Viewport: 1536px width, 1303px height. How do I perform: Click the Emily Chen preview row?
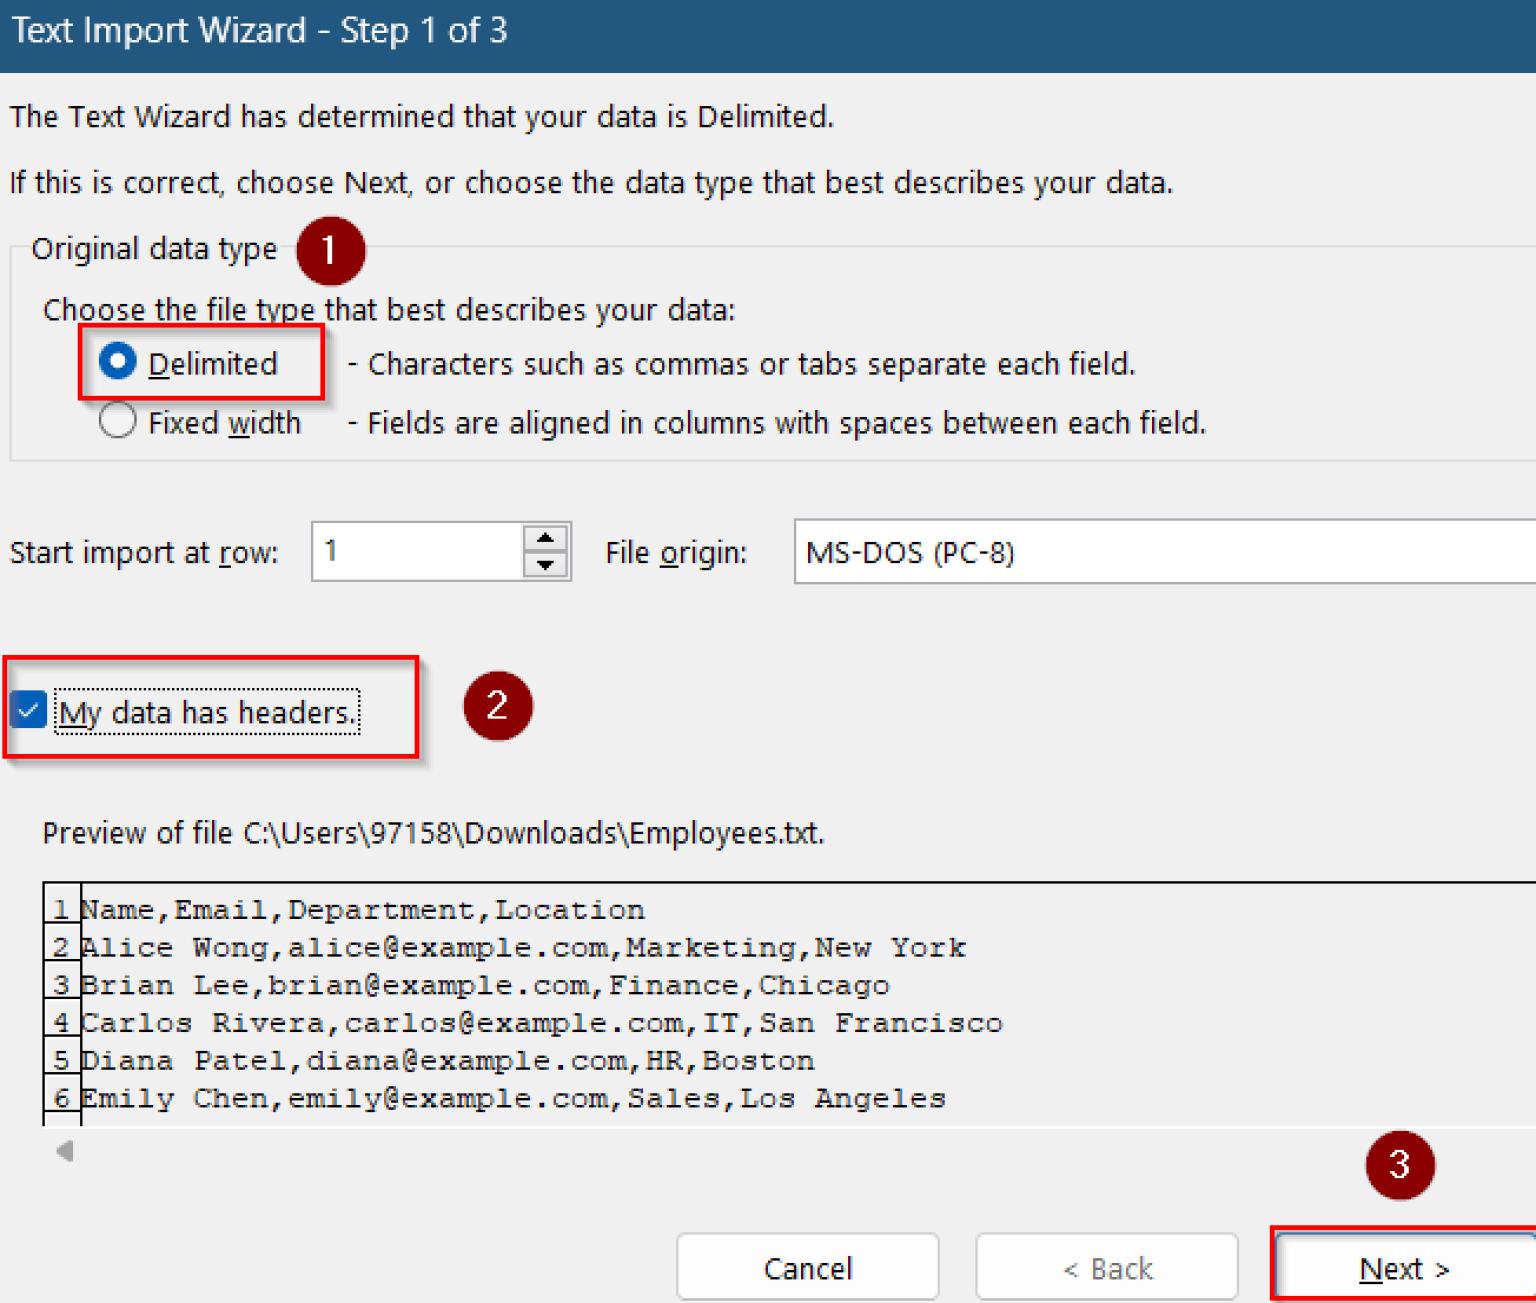pyautogui.click(x=512, y=1099)
